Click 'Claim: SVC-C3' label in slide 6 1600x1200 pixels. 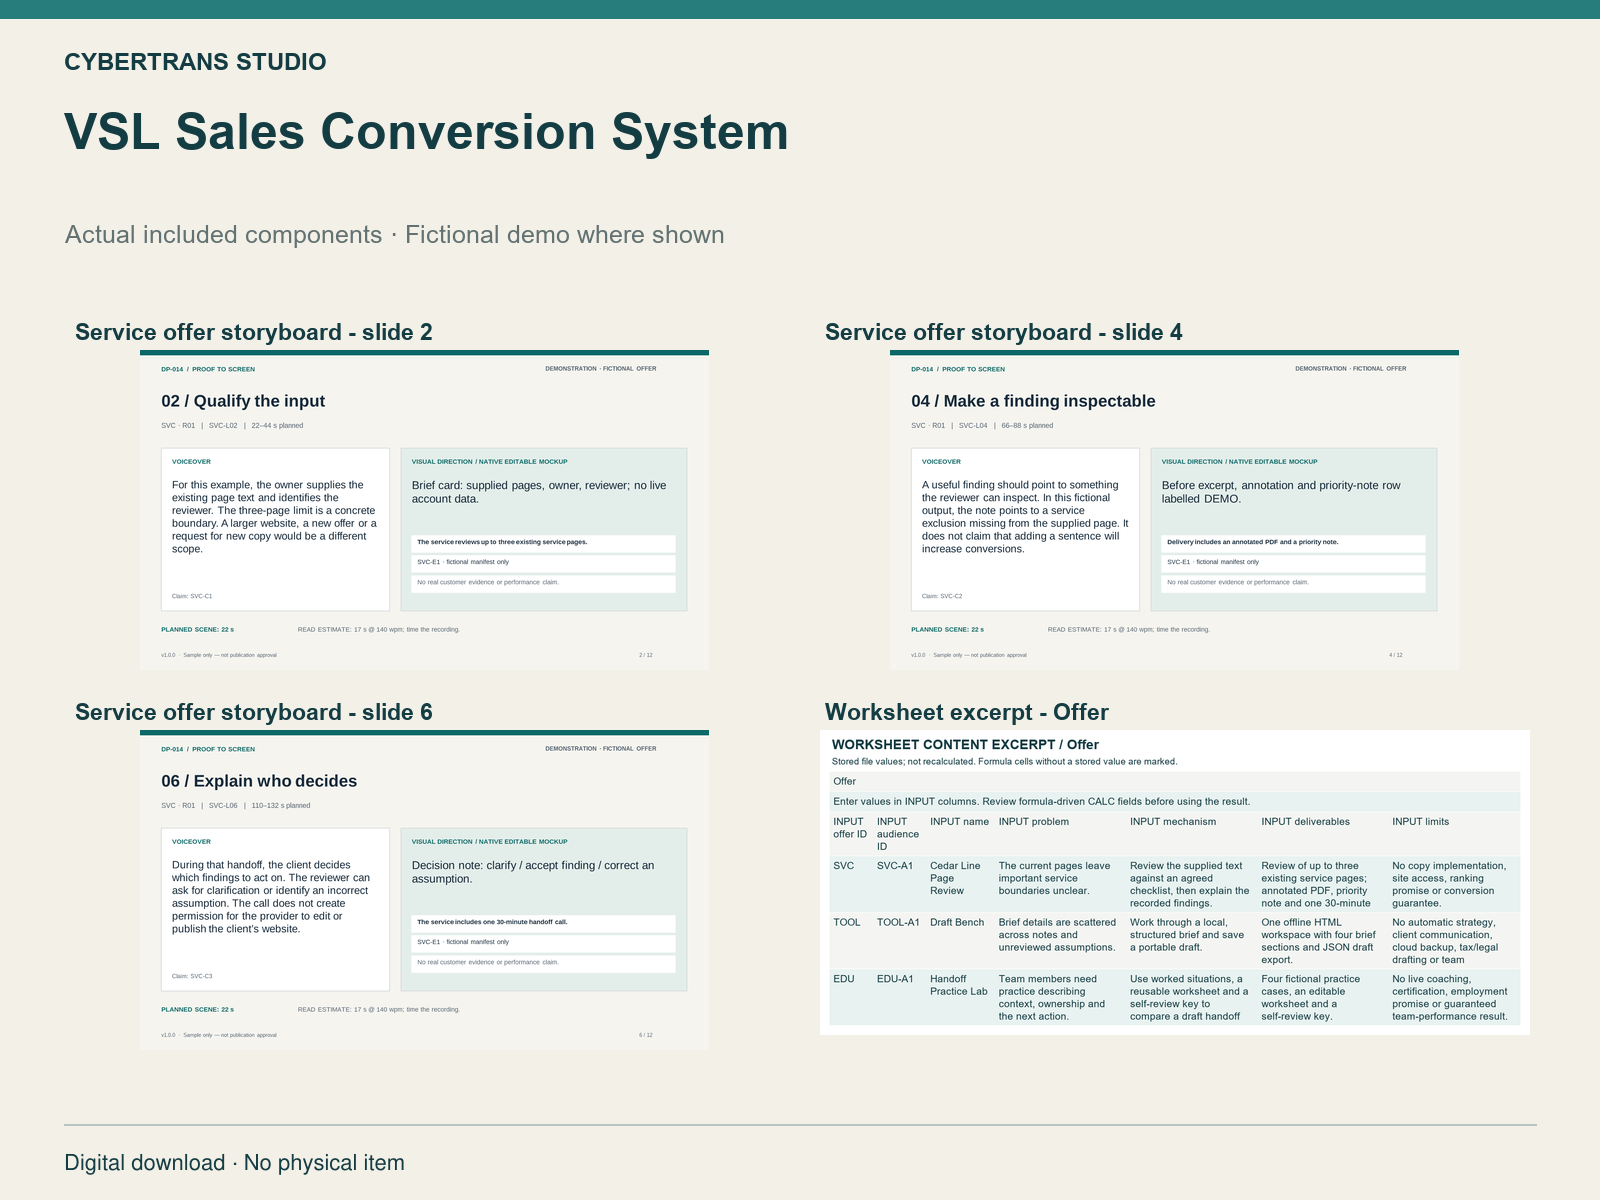point(192,976)
